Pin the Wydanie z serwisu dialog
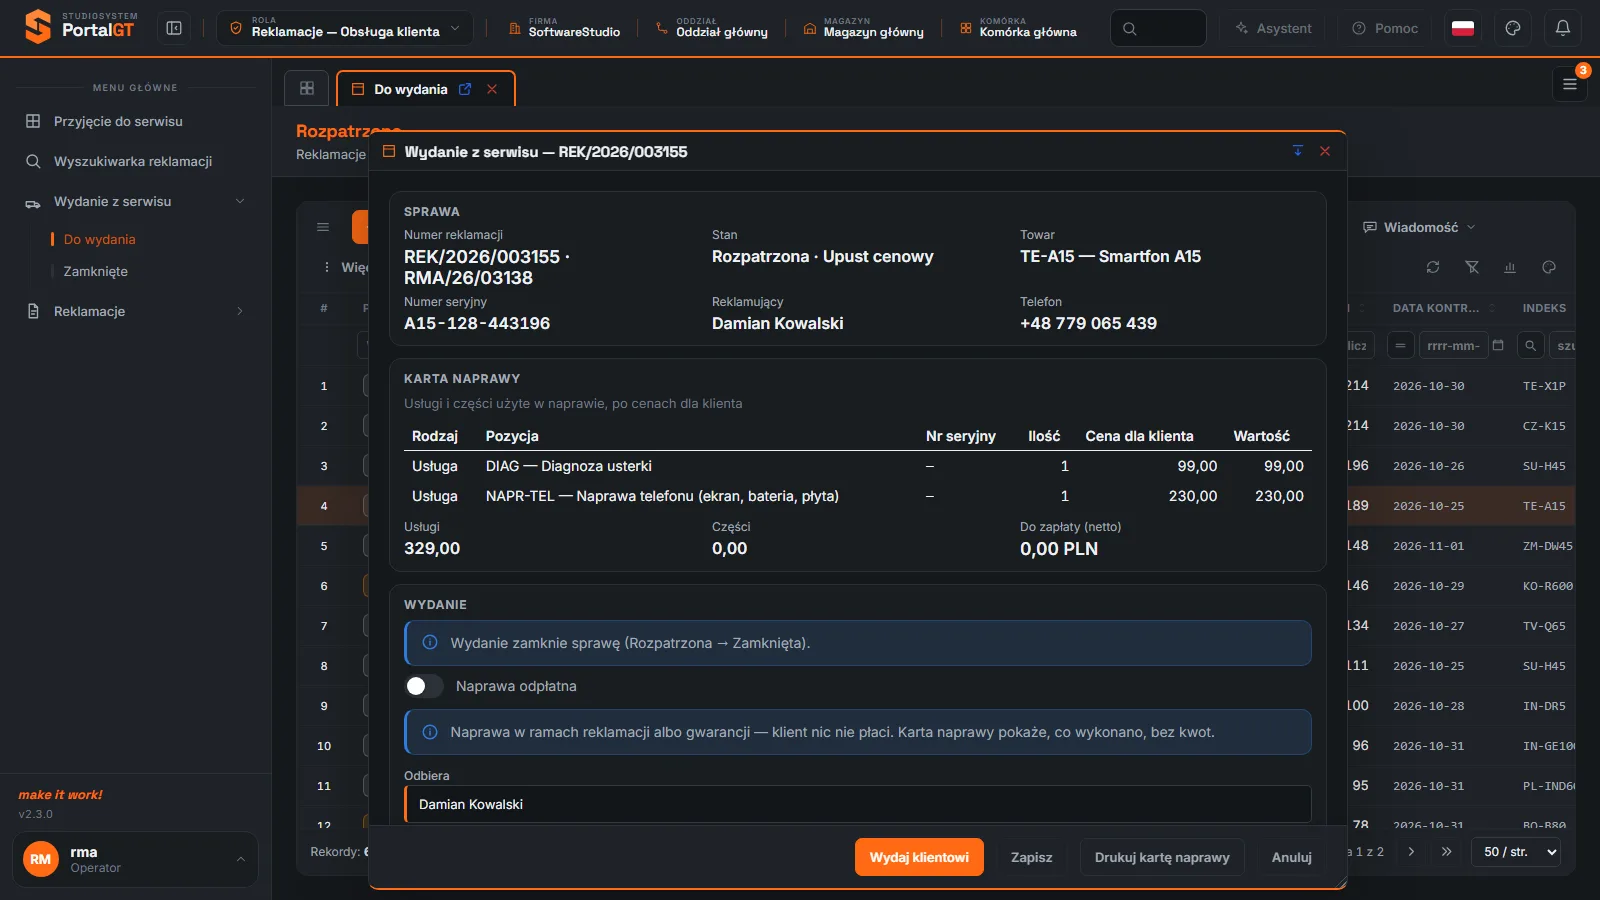The image size is (1600, 900). click(x=1298, y=151)
